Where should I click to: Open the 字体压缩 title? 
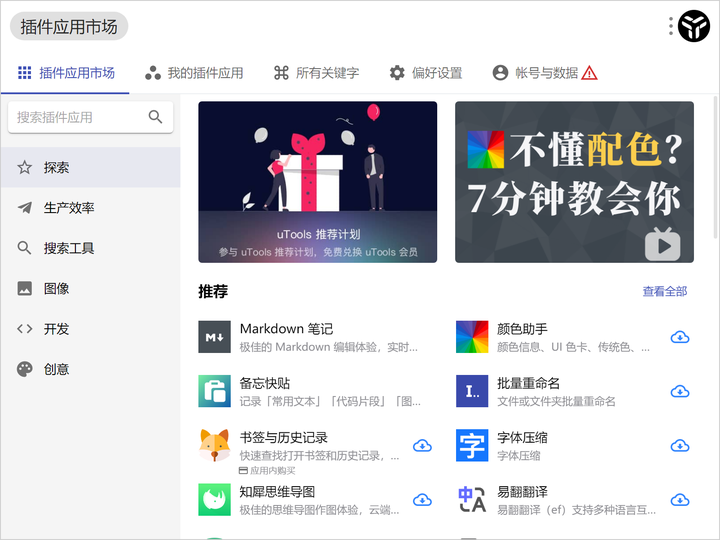(x=522, y=437)
